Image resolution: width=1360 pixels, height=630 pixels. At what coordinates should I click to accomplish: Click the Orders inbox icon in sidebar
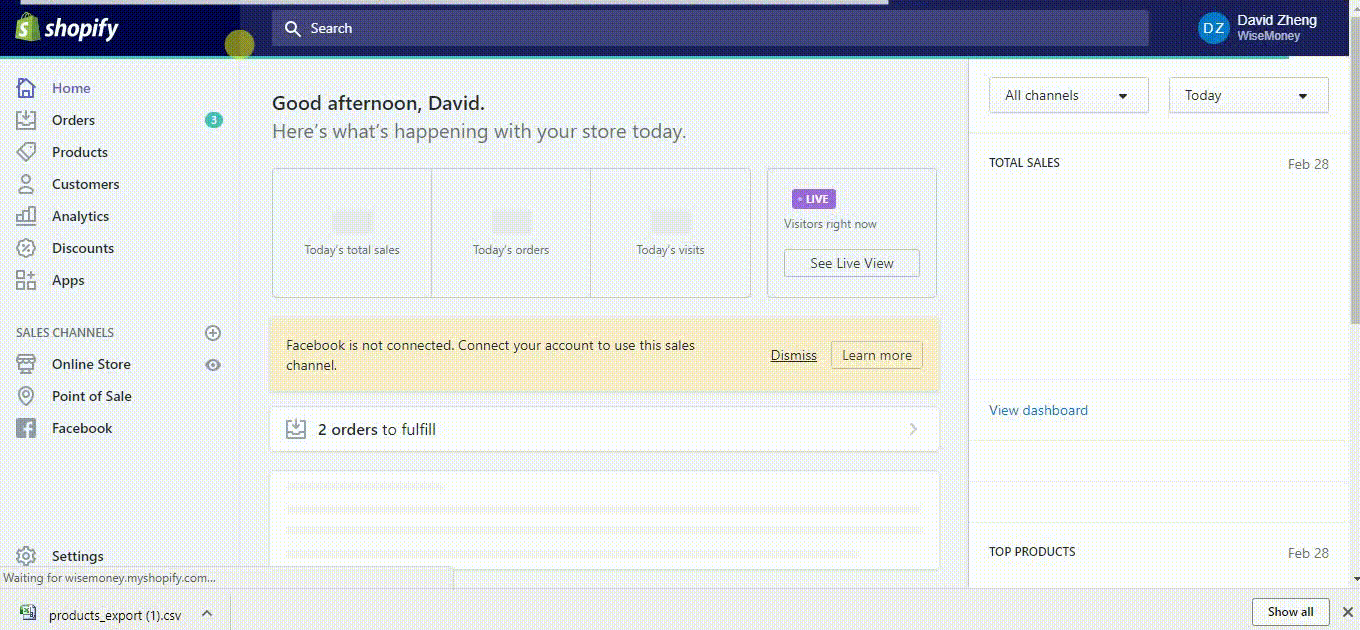coord(26,120)
